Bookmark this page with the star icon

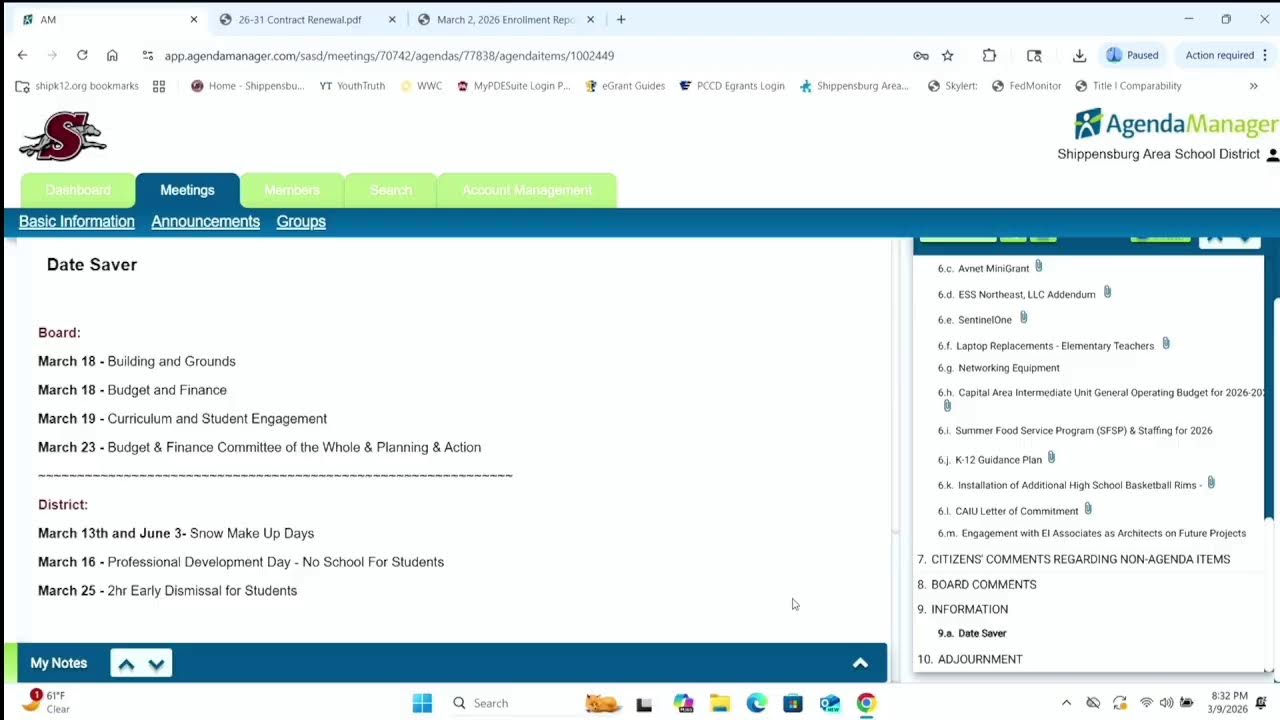tap(948, 56)
